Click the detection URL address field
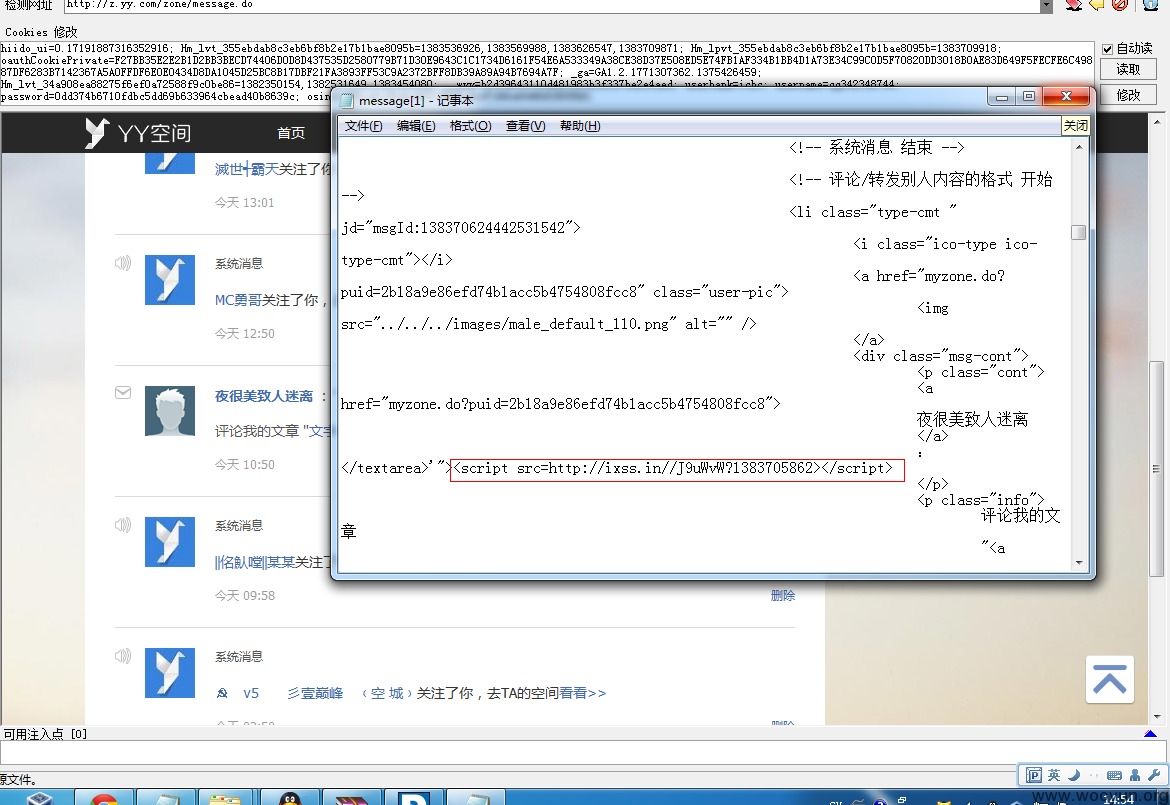Image resolution: width=1170 pixels, height=805 pixels. coord(552,5)
